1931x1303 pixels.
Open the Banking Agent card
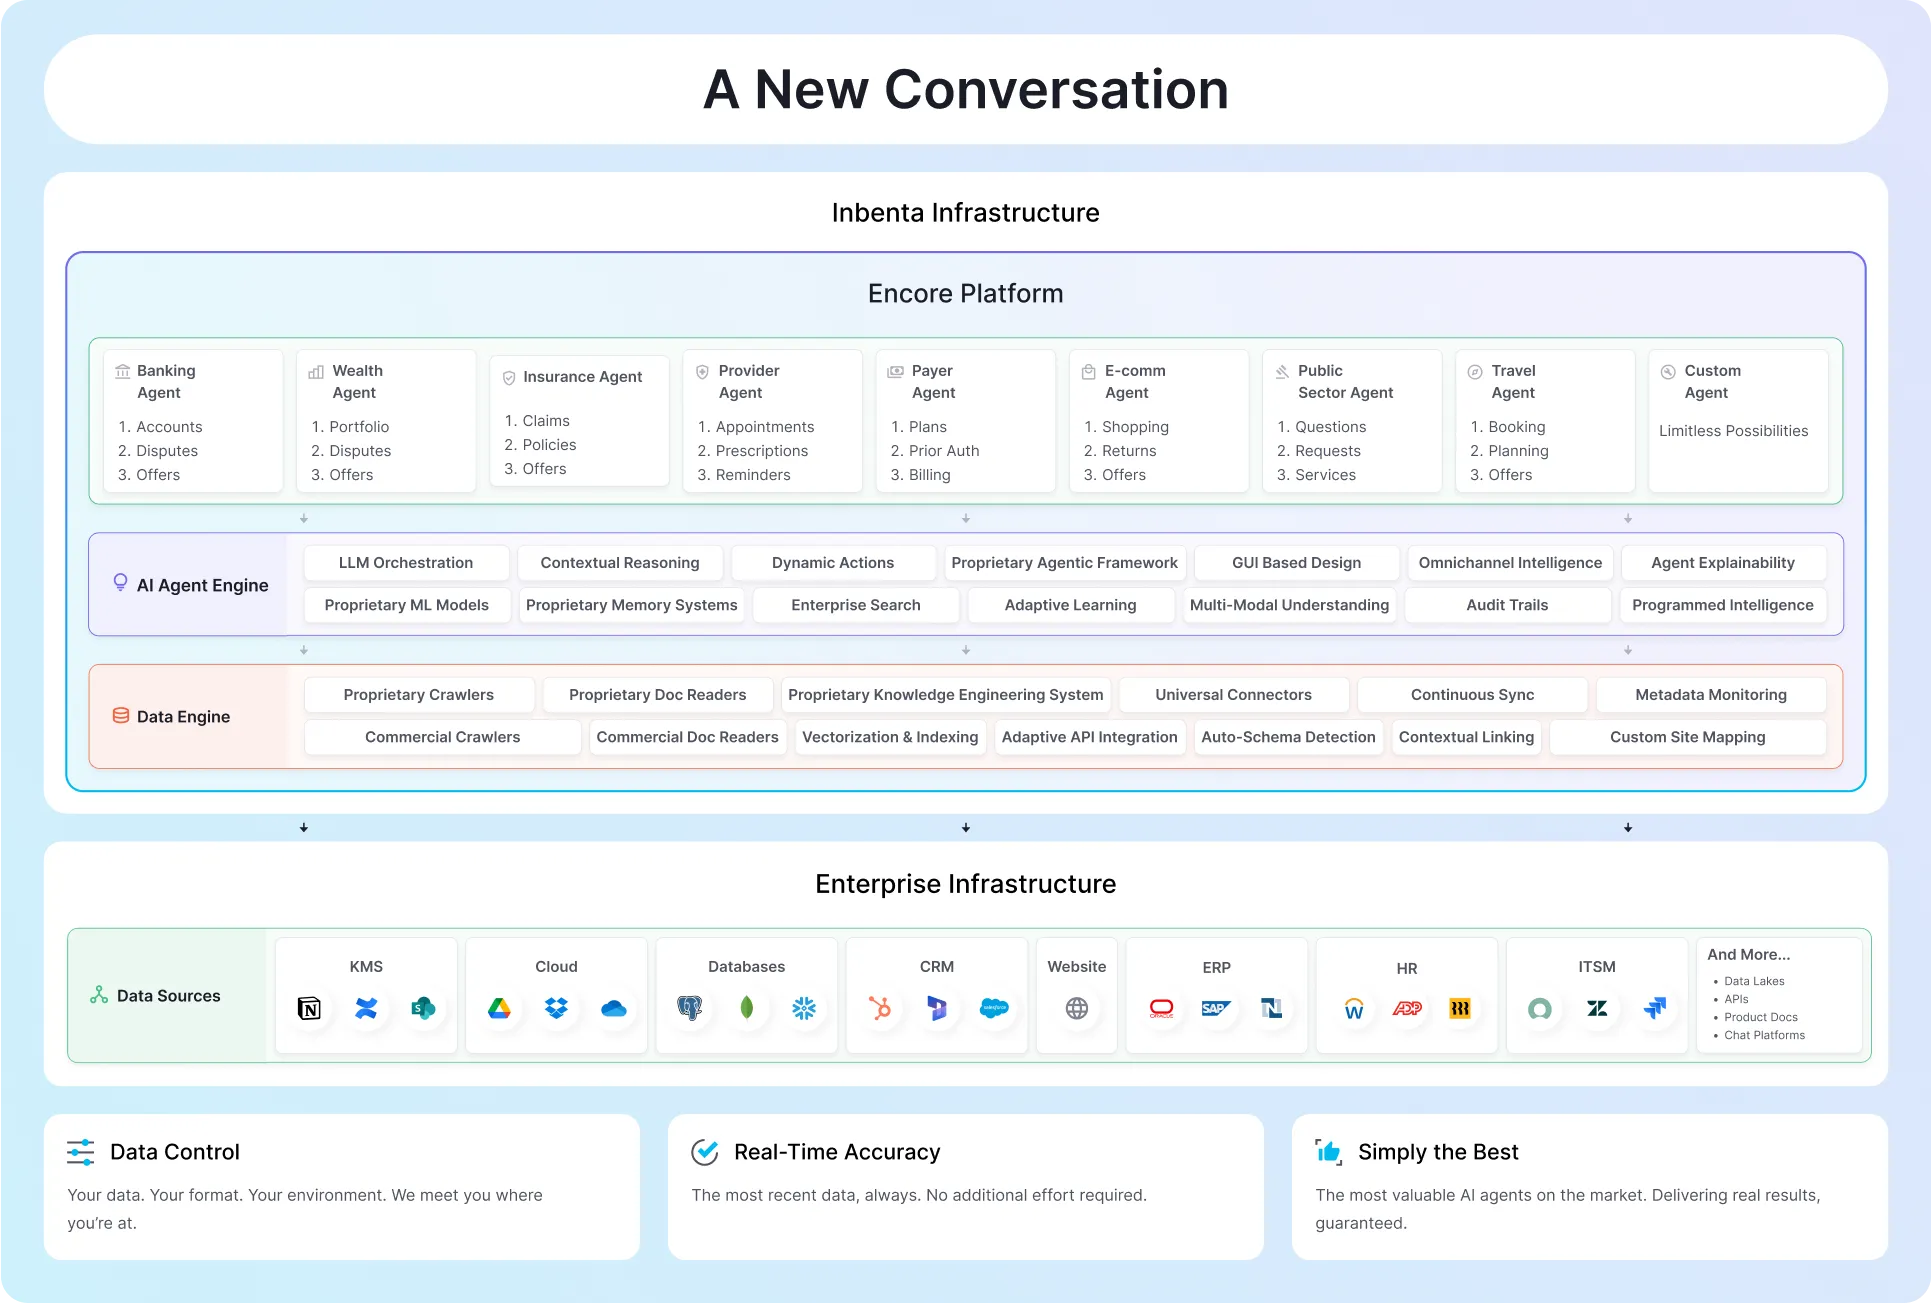193,421
